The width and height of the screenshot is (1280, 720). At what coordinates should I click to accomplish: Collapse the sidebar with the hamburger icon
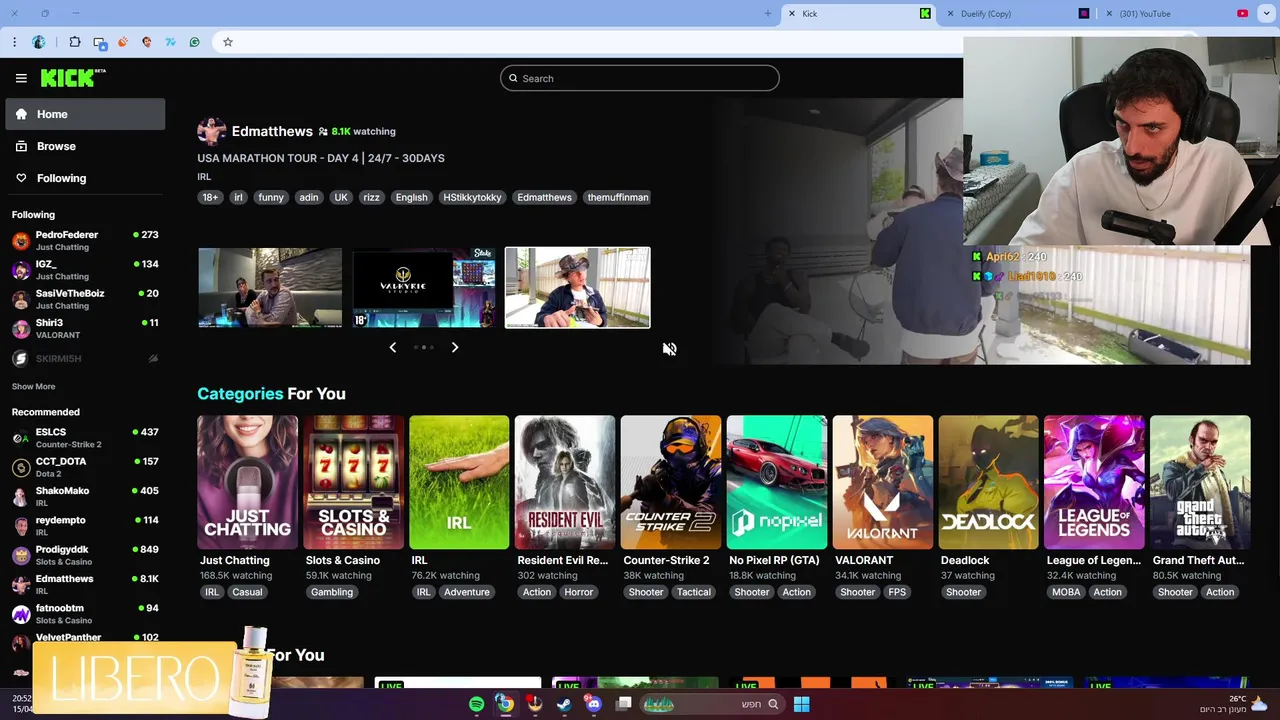click(x=21, y=78)
